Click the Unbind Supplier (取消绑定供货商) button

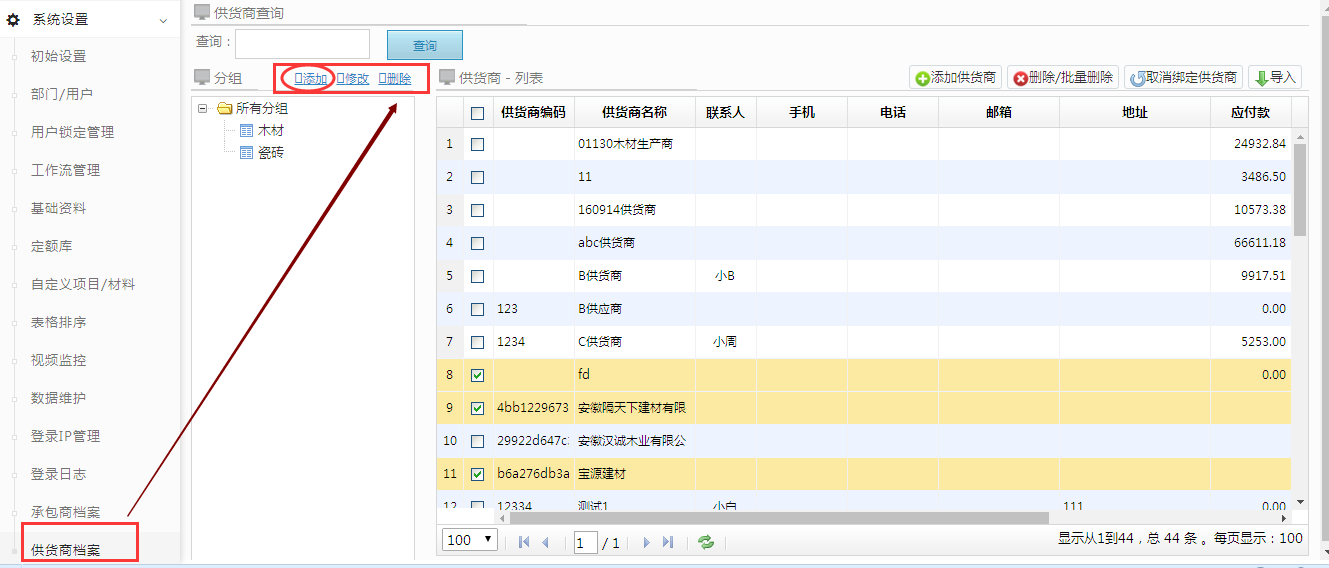pos(1183,78)
